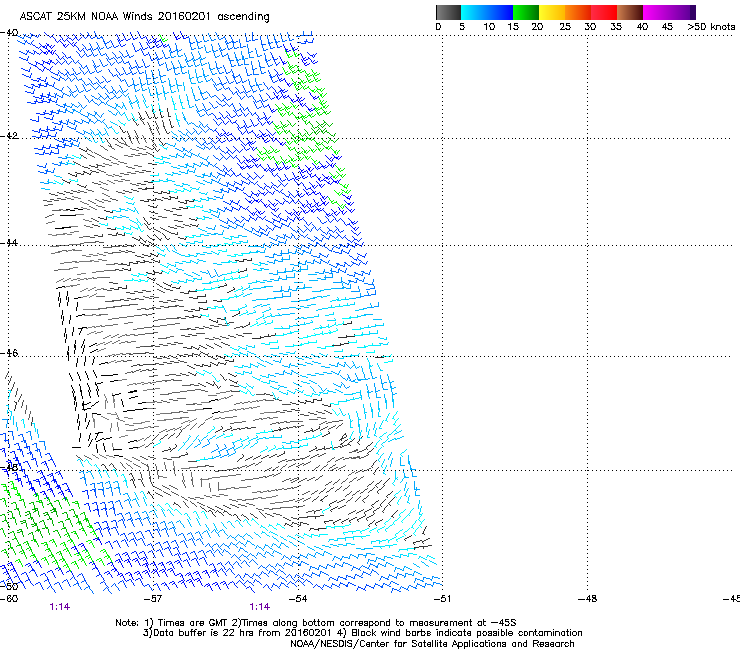Click the latitude label -40
The height and width of the screenshot is (650, 740).
pos(9,33)
